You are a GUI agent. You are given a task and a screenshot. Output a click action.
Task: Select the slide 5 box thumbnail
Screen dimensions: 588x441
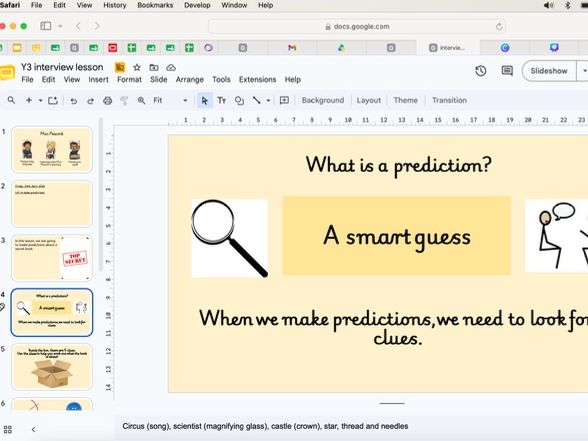click(x=52, y=367)
